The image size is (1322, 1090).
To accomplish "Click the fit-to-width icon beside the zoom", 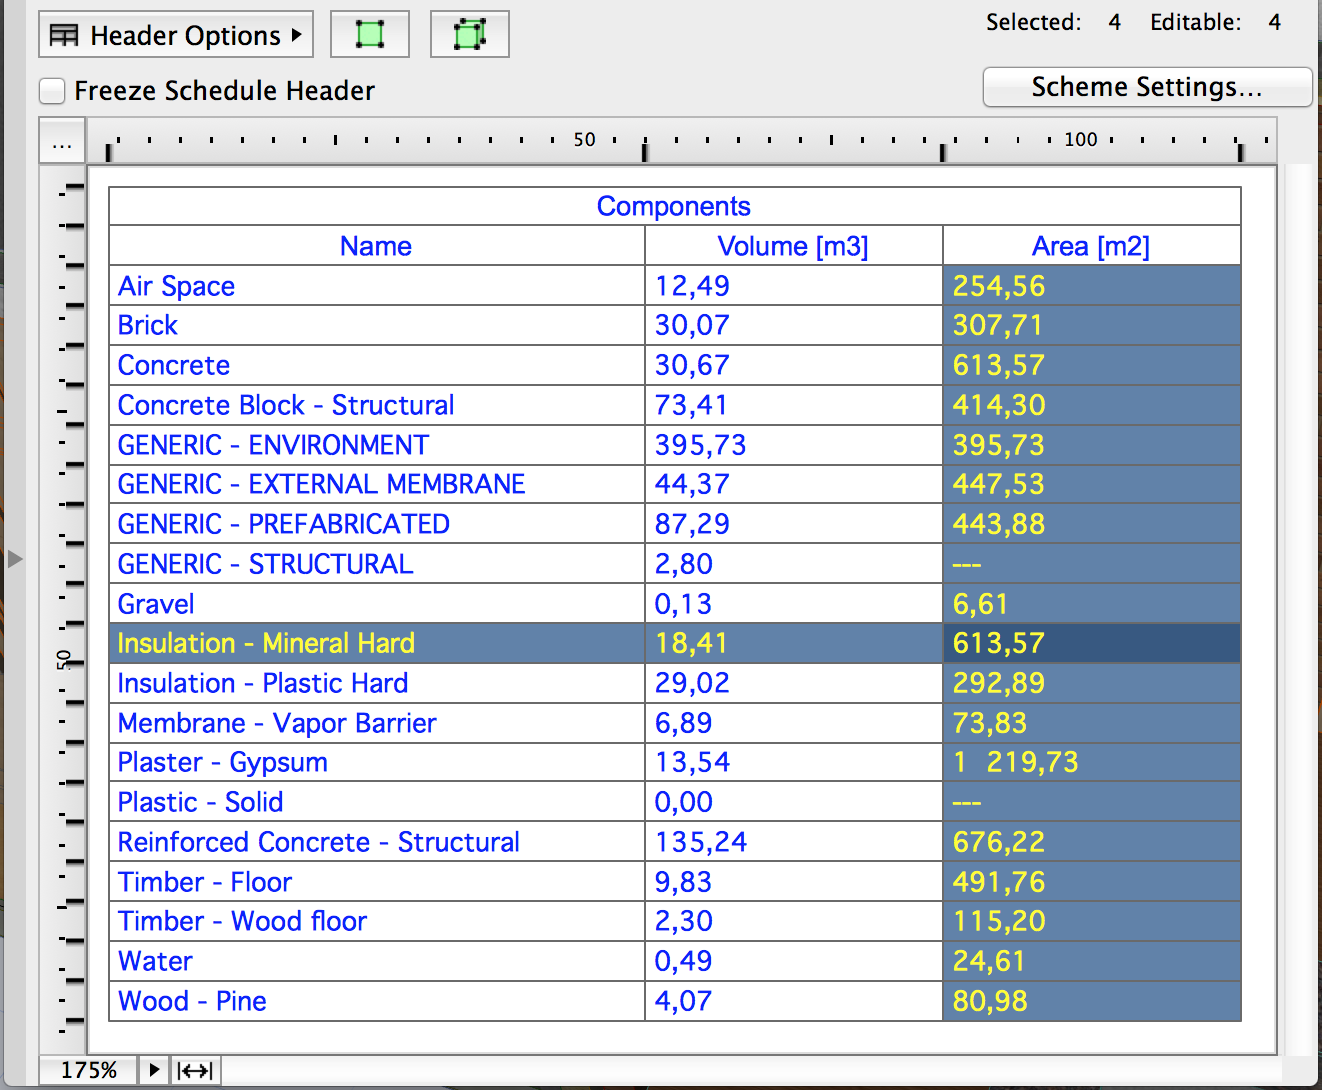I will [x=195, y=1070].
